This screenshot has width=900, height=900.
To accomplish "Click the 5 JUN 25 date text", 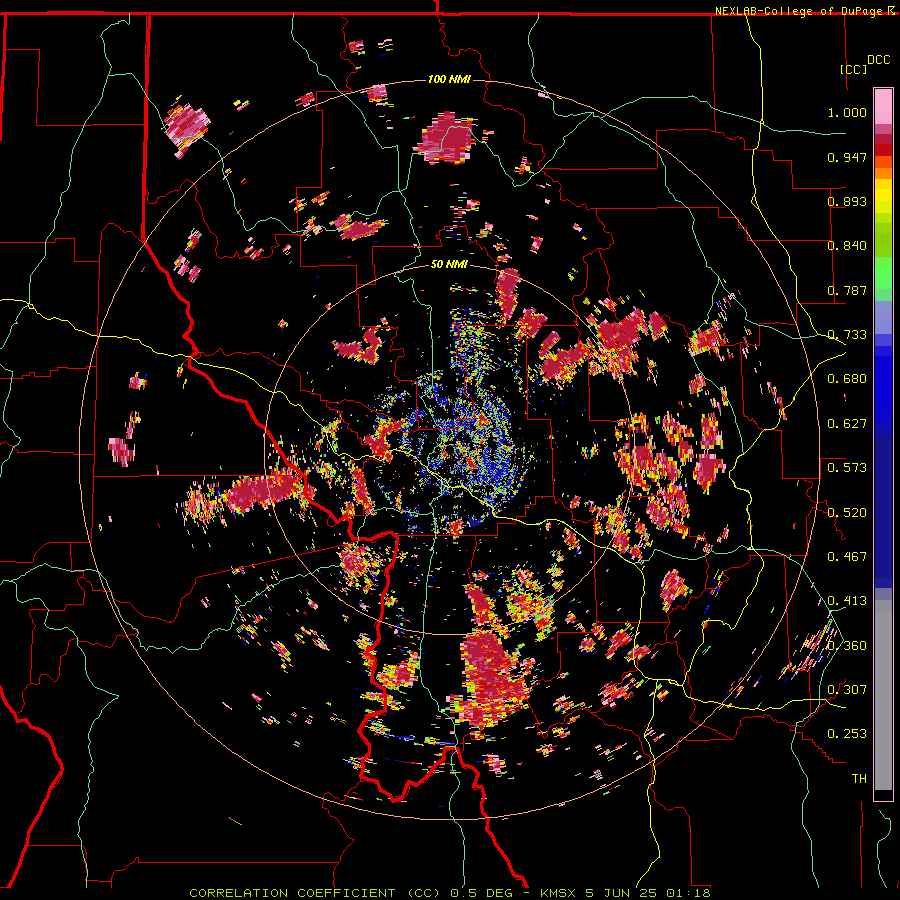I will pyautogui.click(x=622, y=893).
